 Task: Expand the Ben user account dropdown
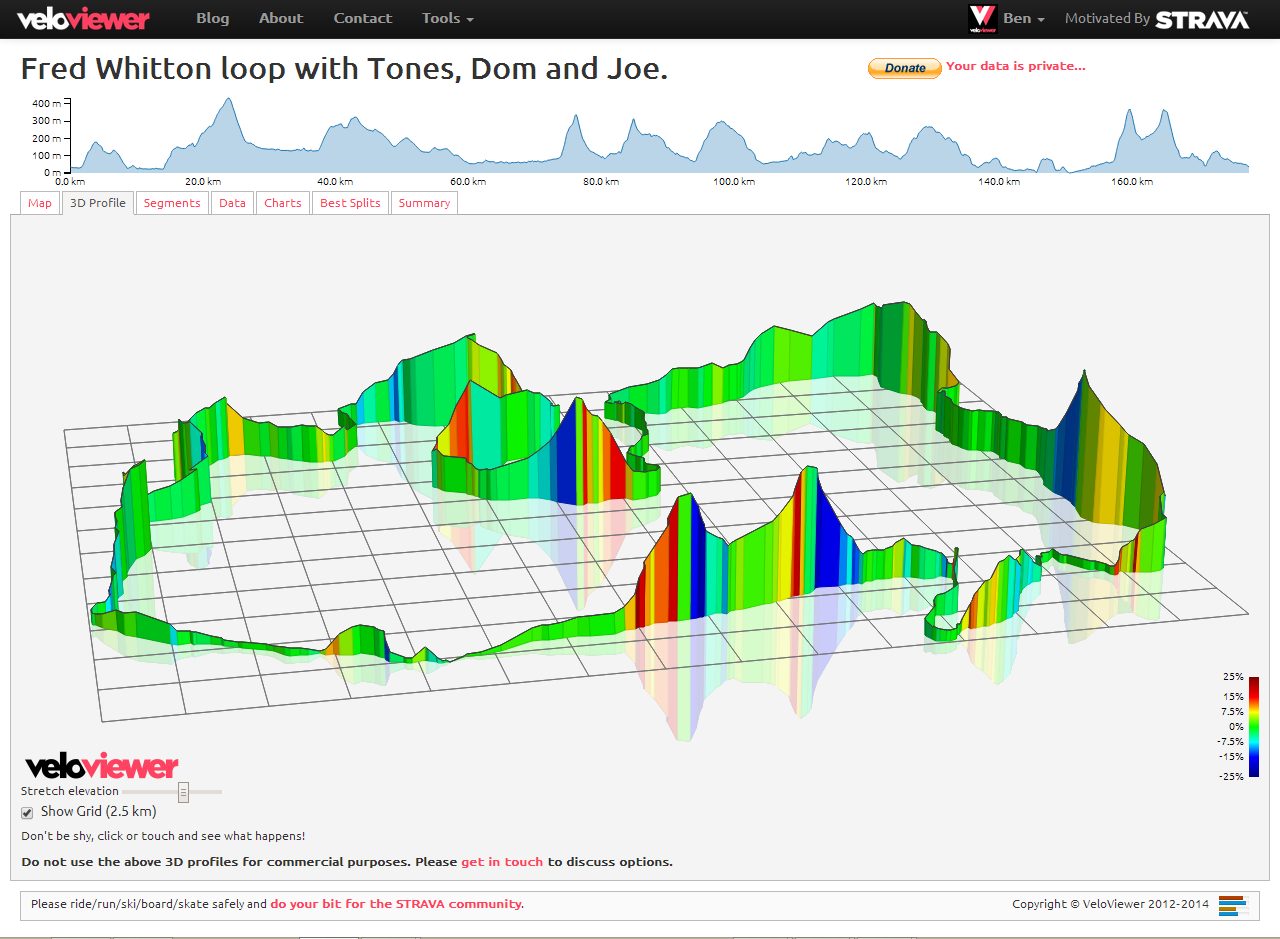click(1021, 18)
